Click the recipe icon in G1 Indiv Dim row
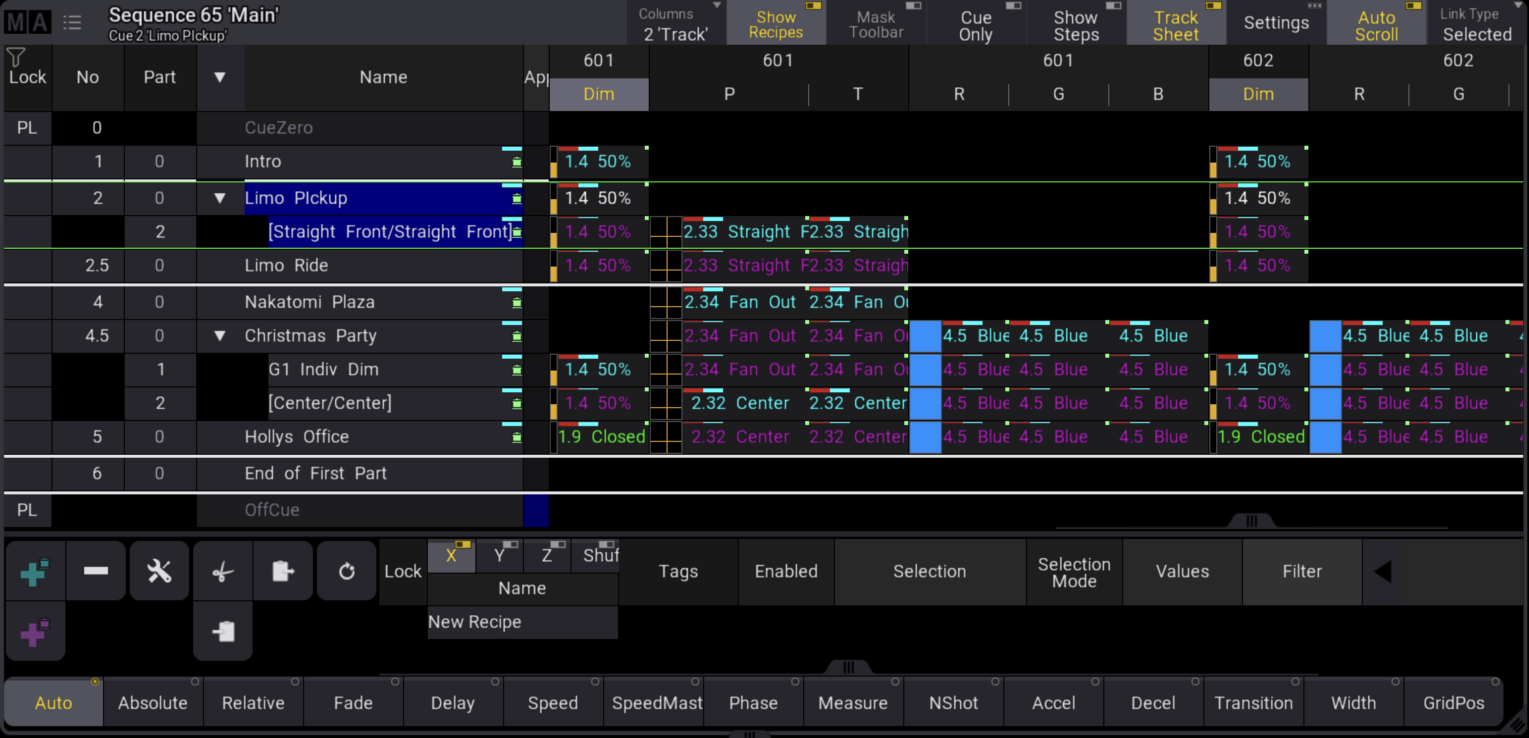This screenshot has height=738, width=1529. [x=516, y=370]
